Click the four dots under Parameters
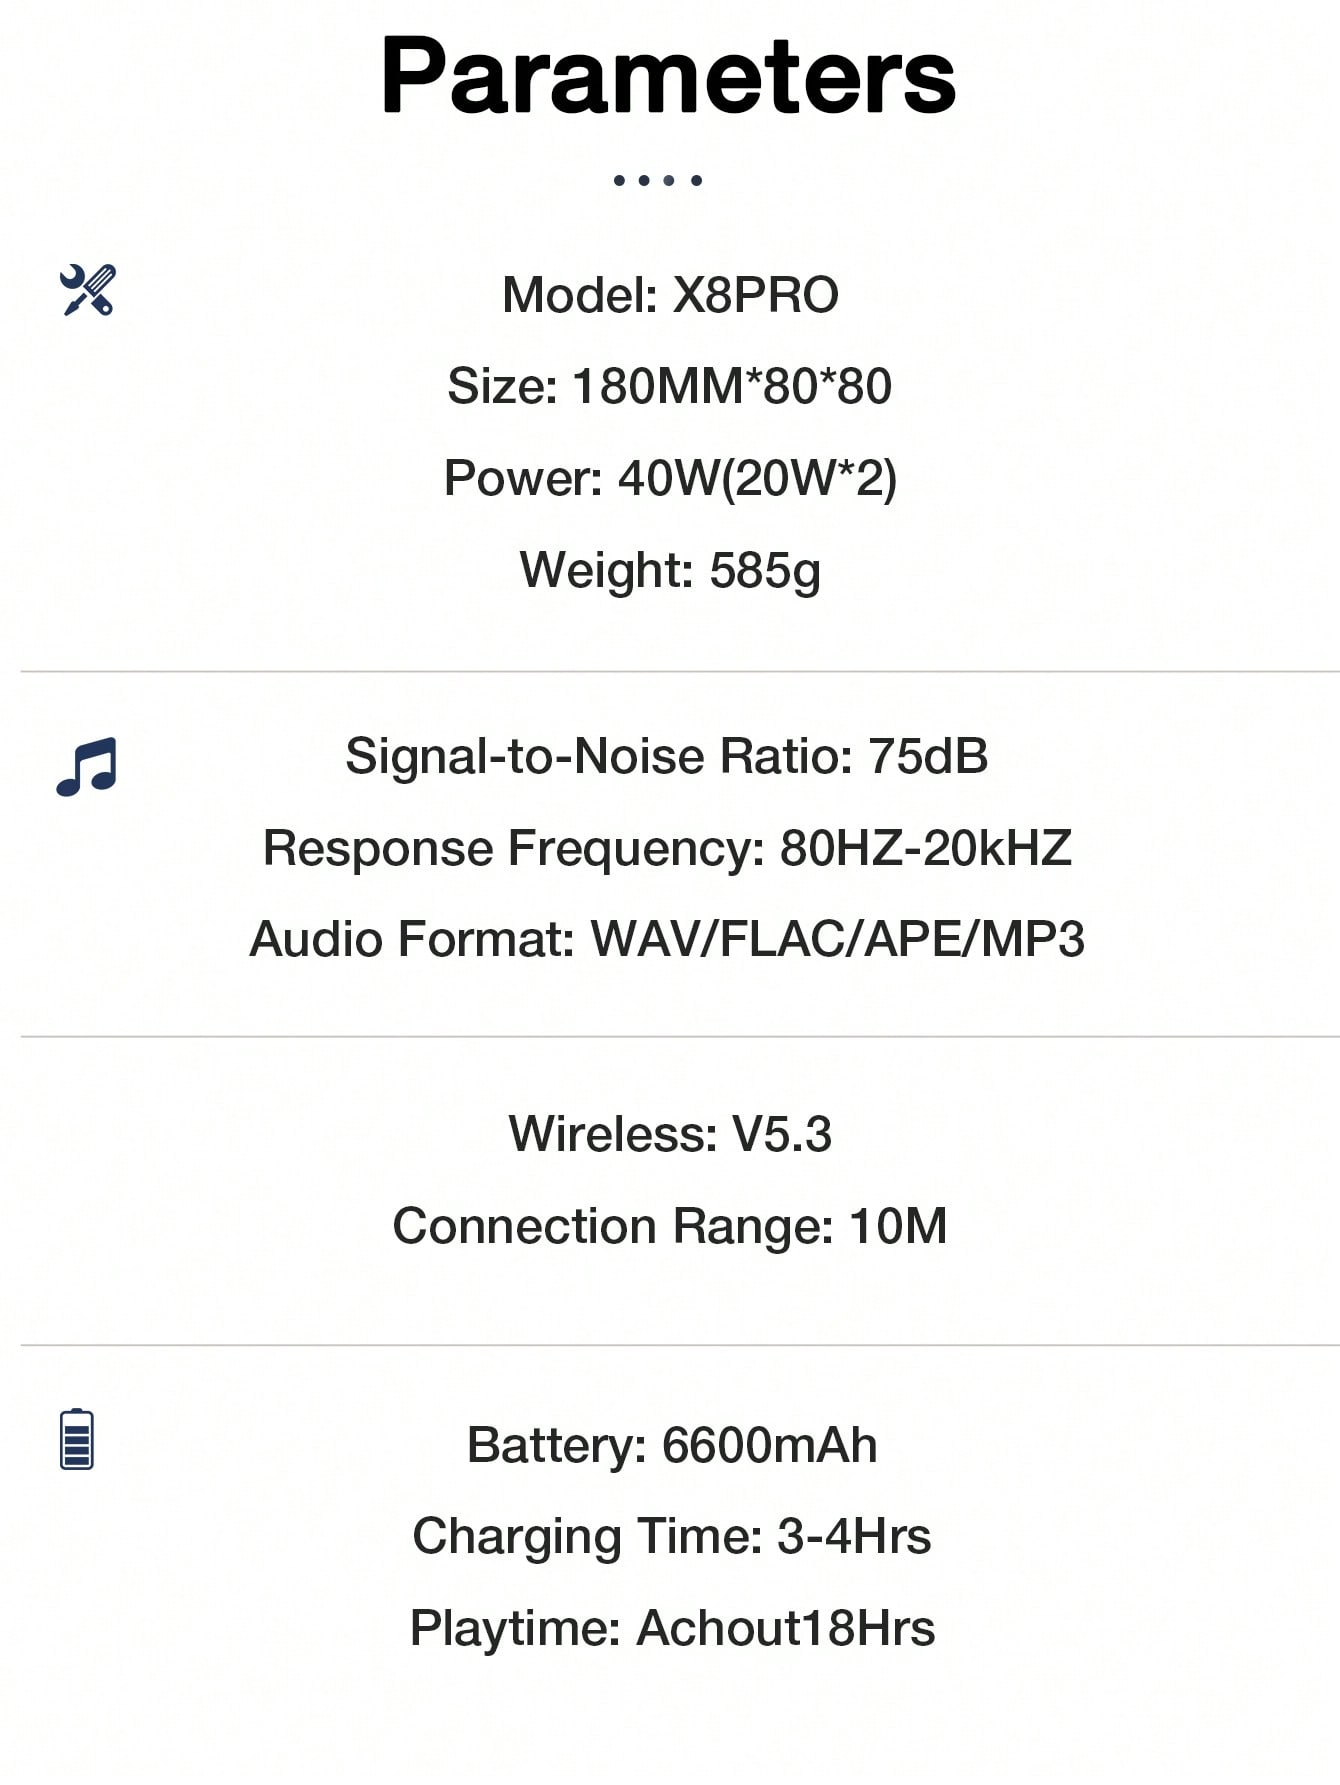Viewport: 1340px width, 1785px height. [658, 180]
